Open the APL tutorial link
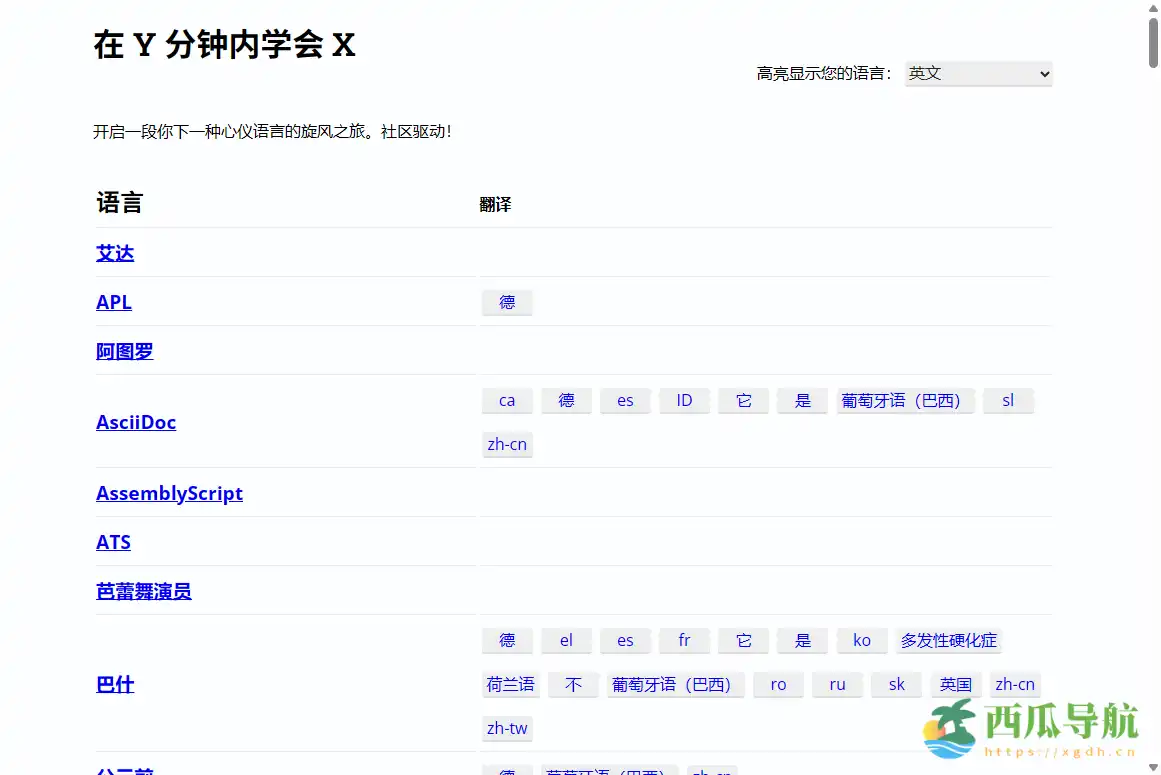This screenshot has width=1161, height=775. tap(113, 302)
